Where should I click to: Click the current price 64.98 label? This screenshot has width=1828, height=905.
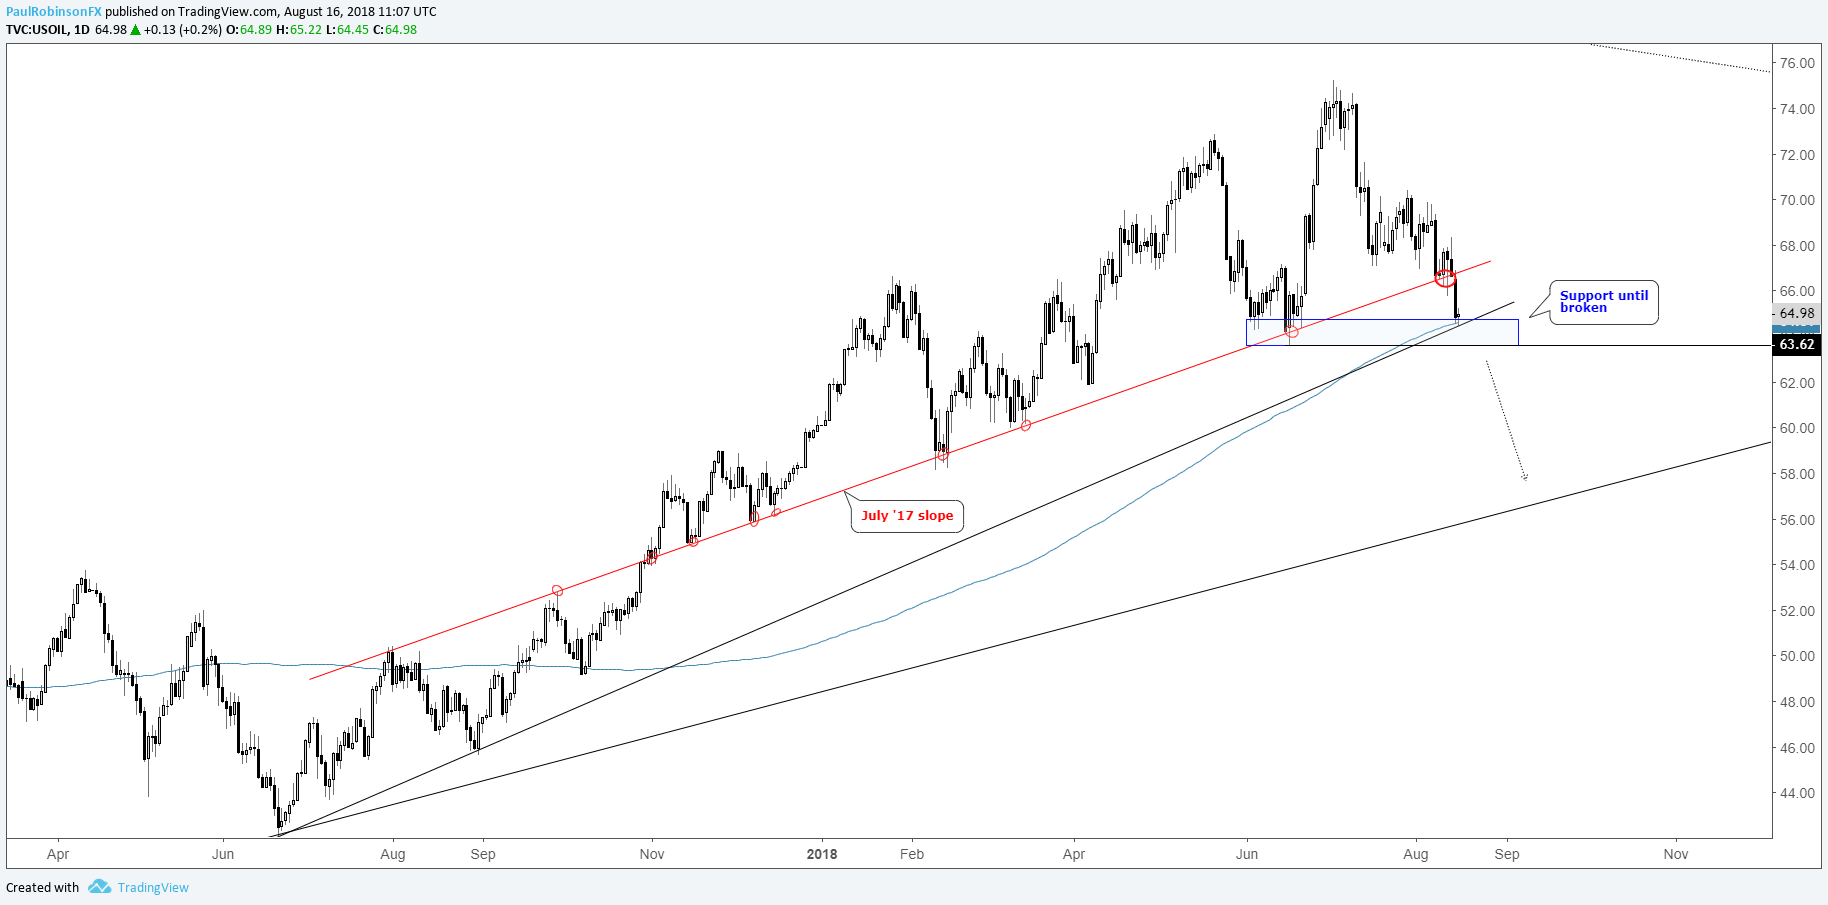1797,313
